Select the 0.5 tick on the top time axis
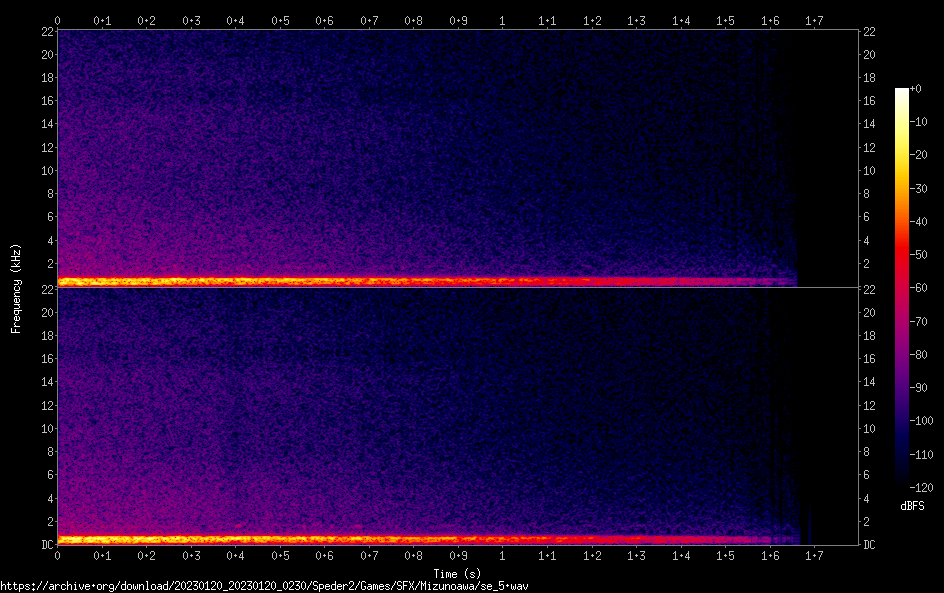944x593 pixels. tap(280, 20)
